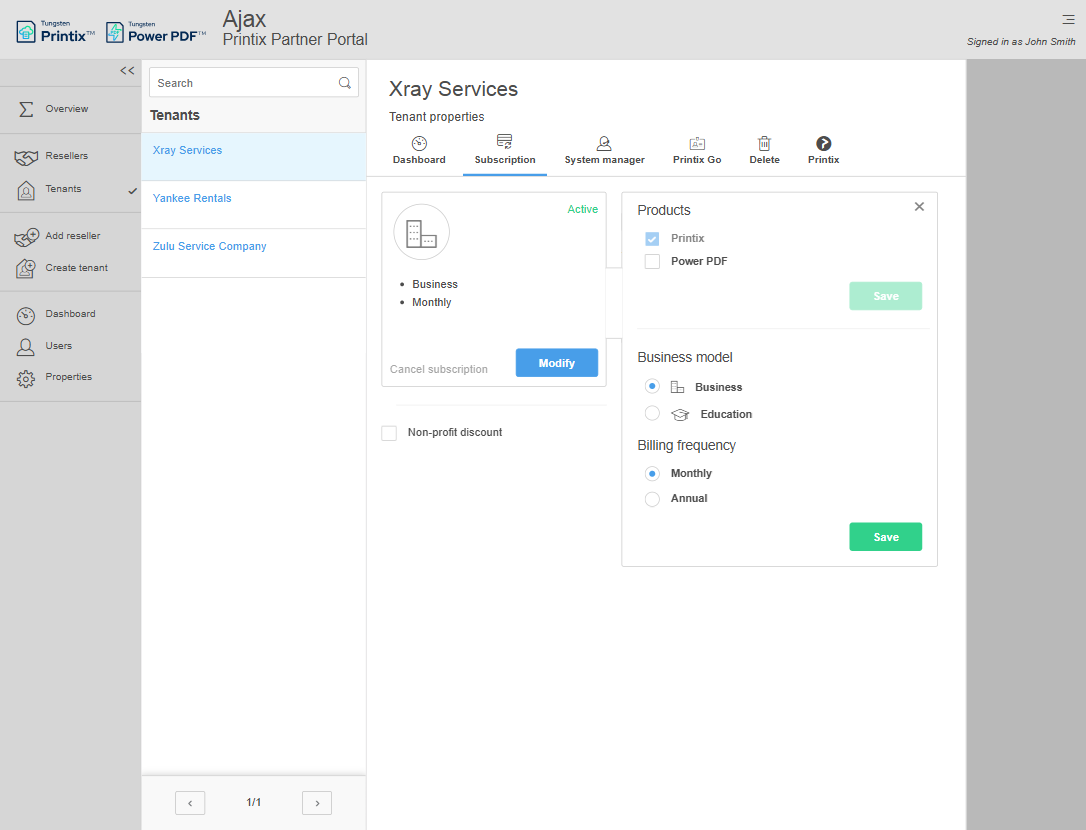Click the Delete trash can icon
This screenshot has width=1086, height=830.
[764, 144]
